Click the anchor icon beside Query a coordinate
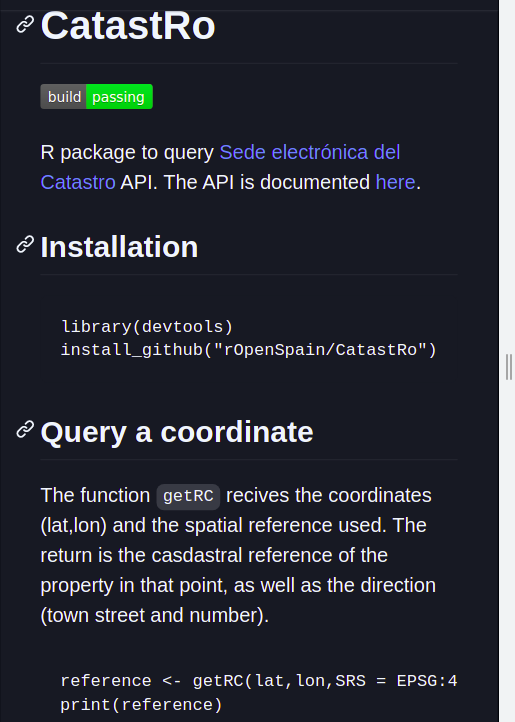Image resolution: width=515 pixels, height=722 pixels. pos(25,429)
